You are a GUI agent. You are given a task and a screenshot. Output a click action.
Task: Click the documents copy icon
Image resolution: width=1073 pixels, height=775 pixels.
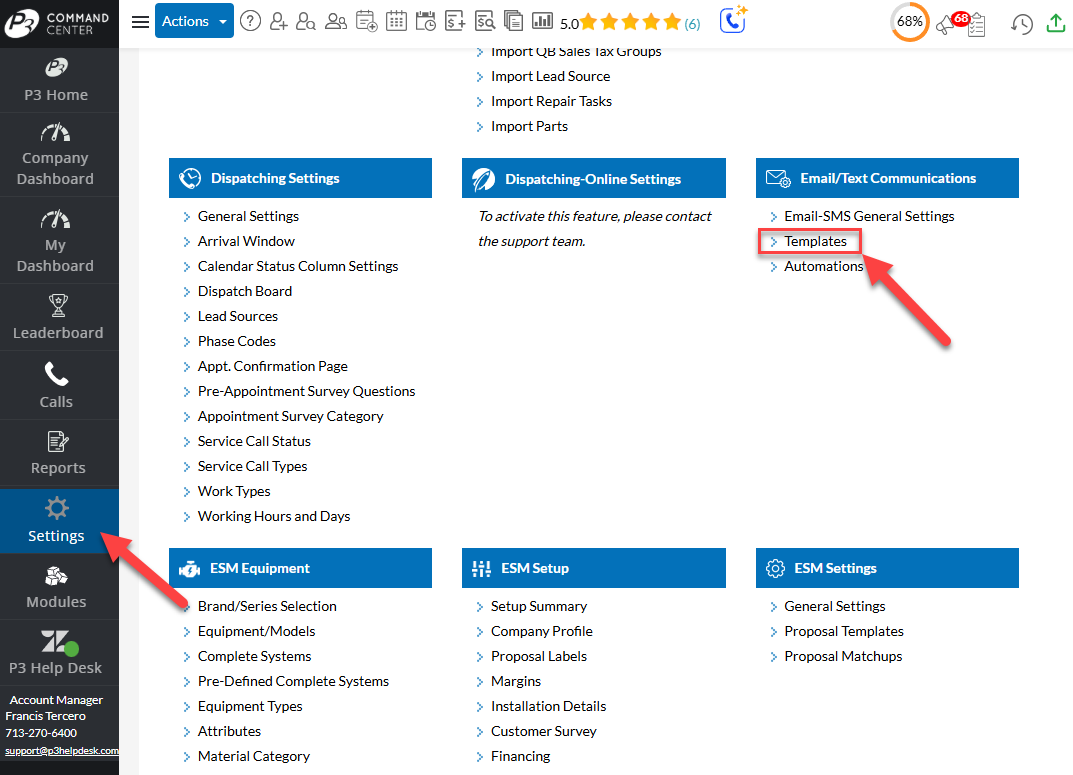tap(513, 21)
